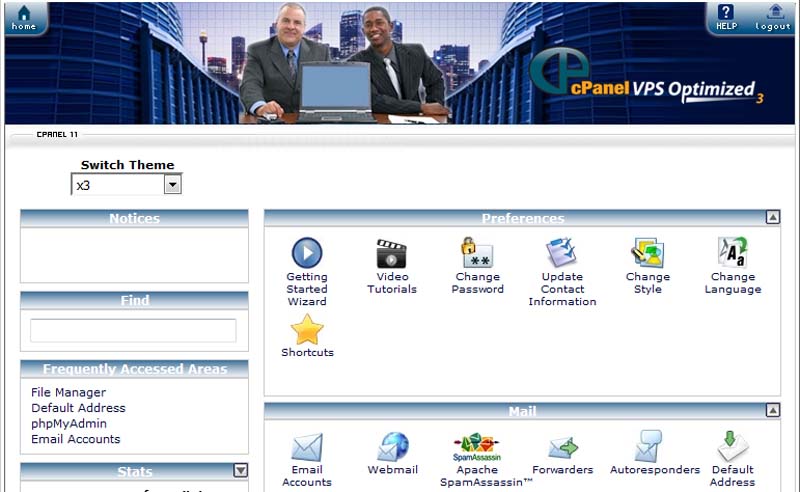Open Email Accounts from Frequently Accessed Areas
Screen dimensions: 800x492
(x=76, y=439)
